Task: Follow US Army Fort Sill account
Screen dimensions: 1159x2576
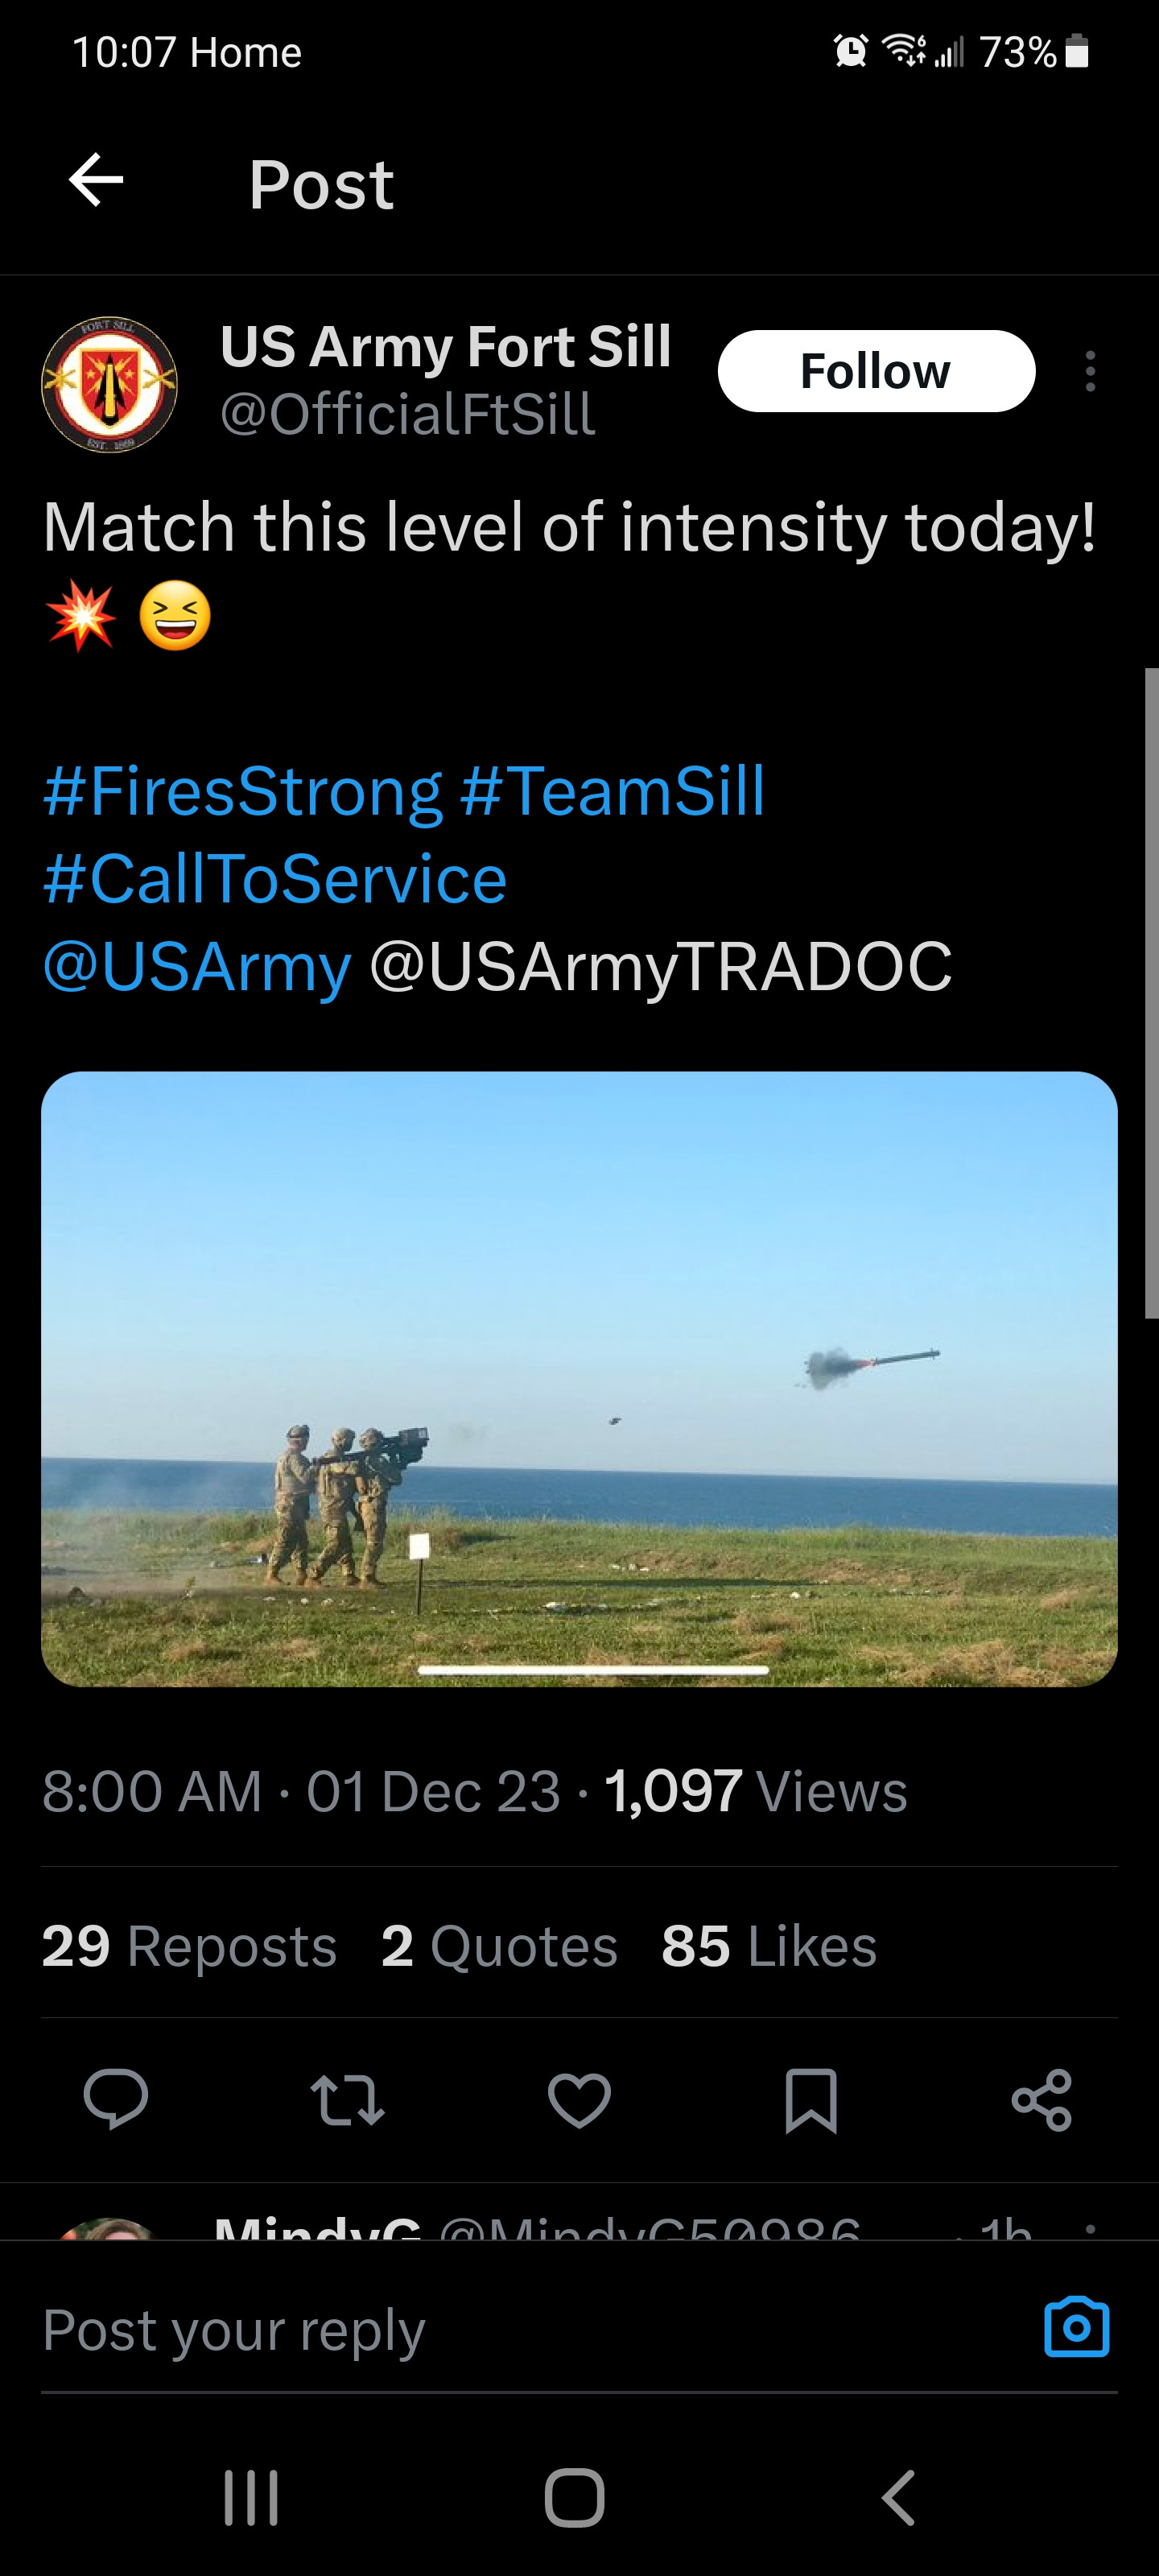Action: tap(875, 371)
